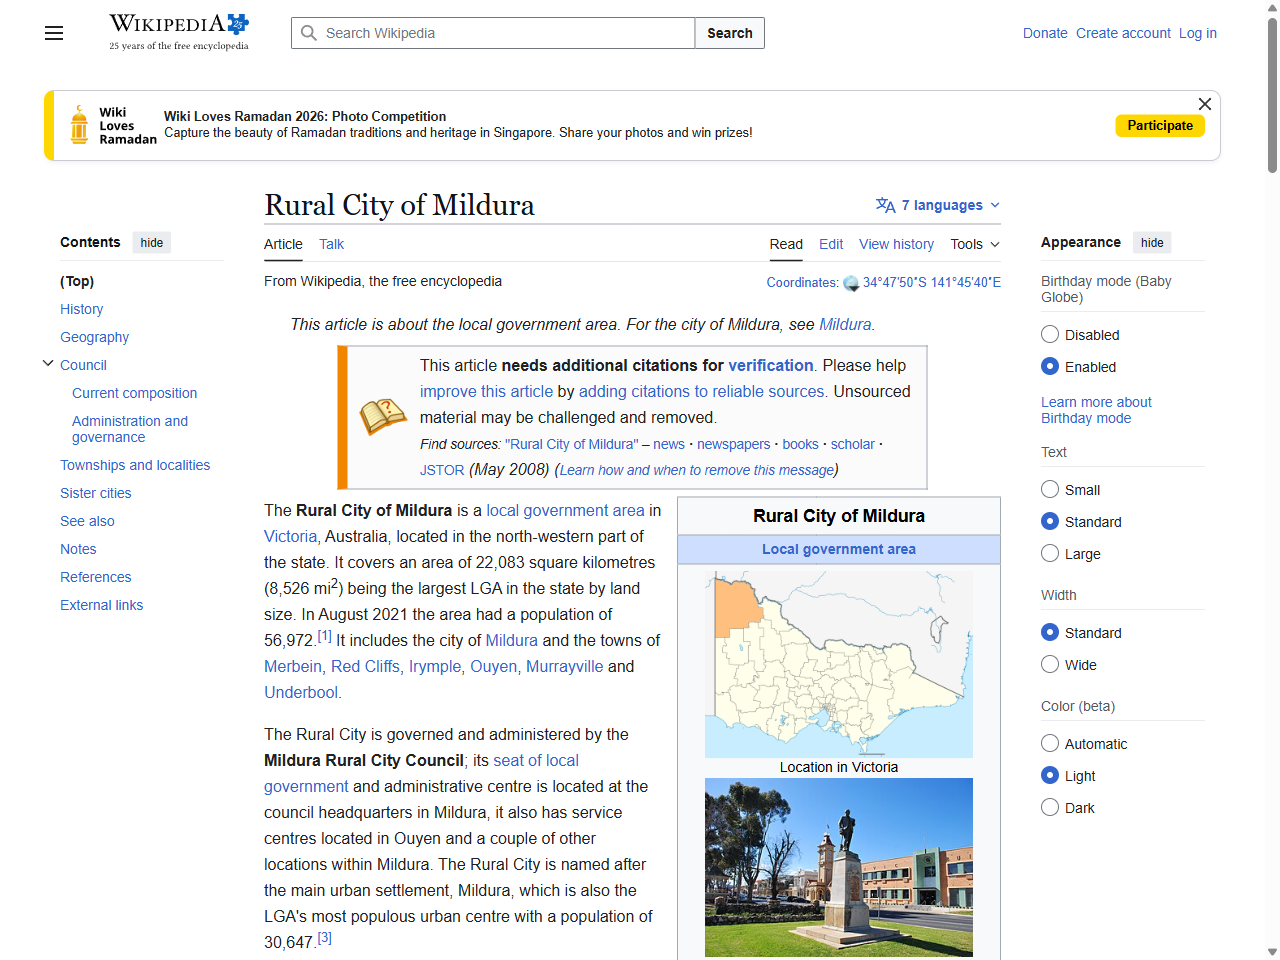Image resolution: width=1280 pixels, height=960 pixels.
Task: Expand the 7 languages dropdown
Action: pyautogui.click(x=938, y=205)
